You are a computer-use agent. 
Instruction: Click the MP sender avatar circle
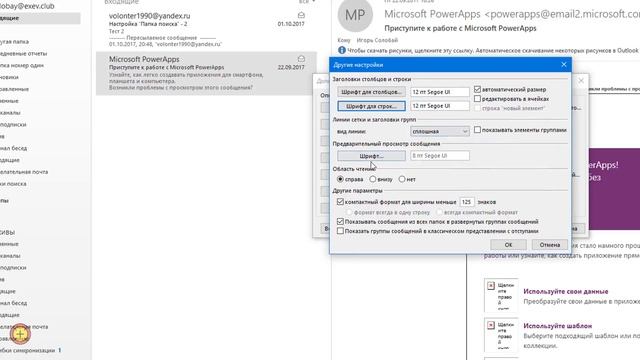(x=355, y=15)
